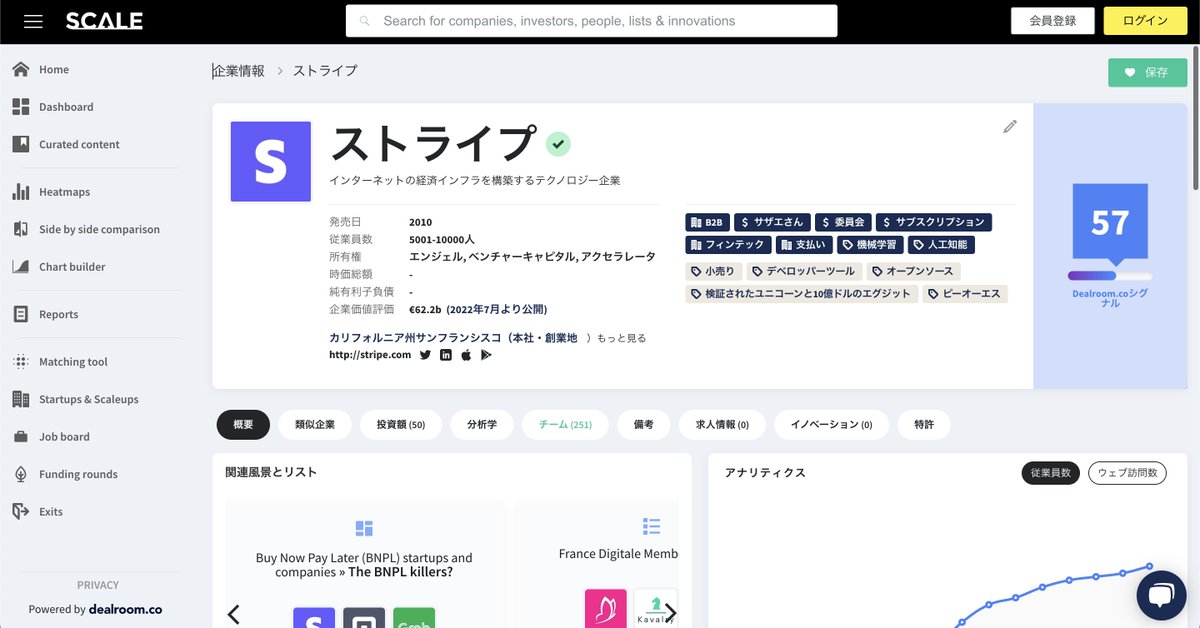The height and width of the screenshot is (628, 1200).
Task: Click the search magnifier icon
Action: click(365, 21)
